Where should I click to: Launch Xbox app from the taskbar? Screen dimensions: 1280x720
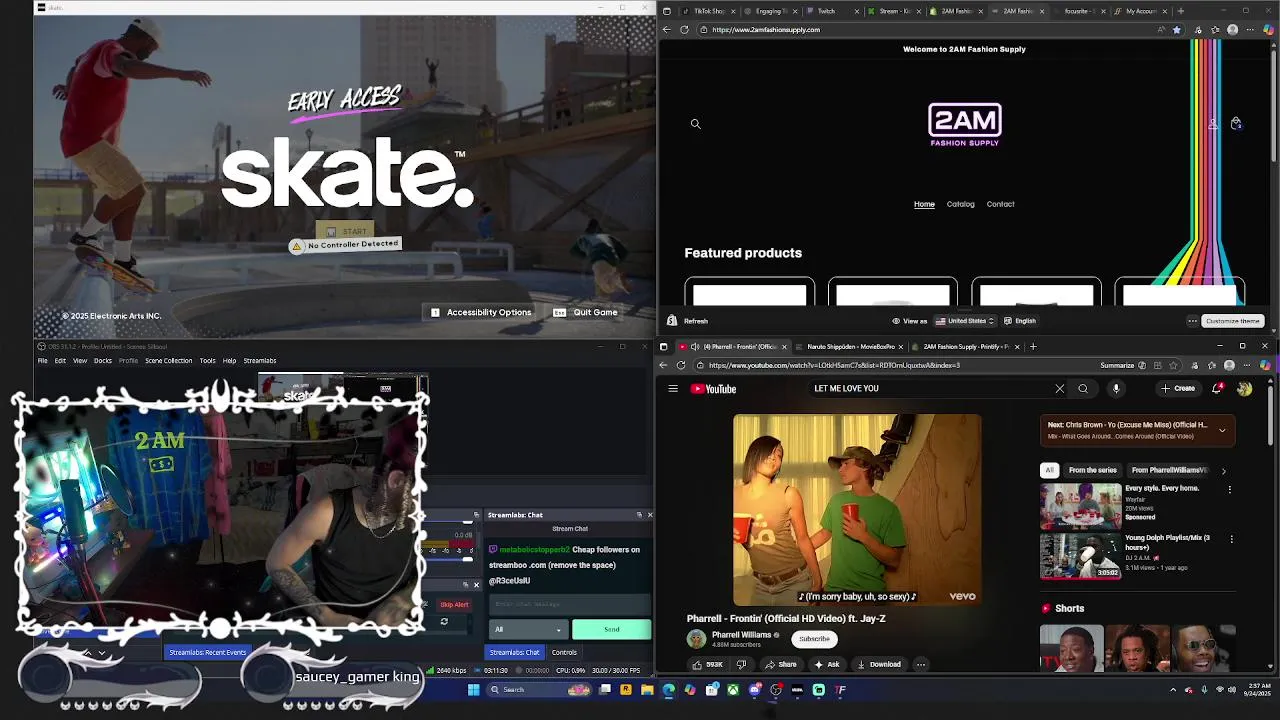[733, 689]
